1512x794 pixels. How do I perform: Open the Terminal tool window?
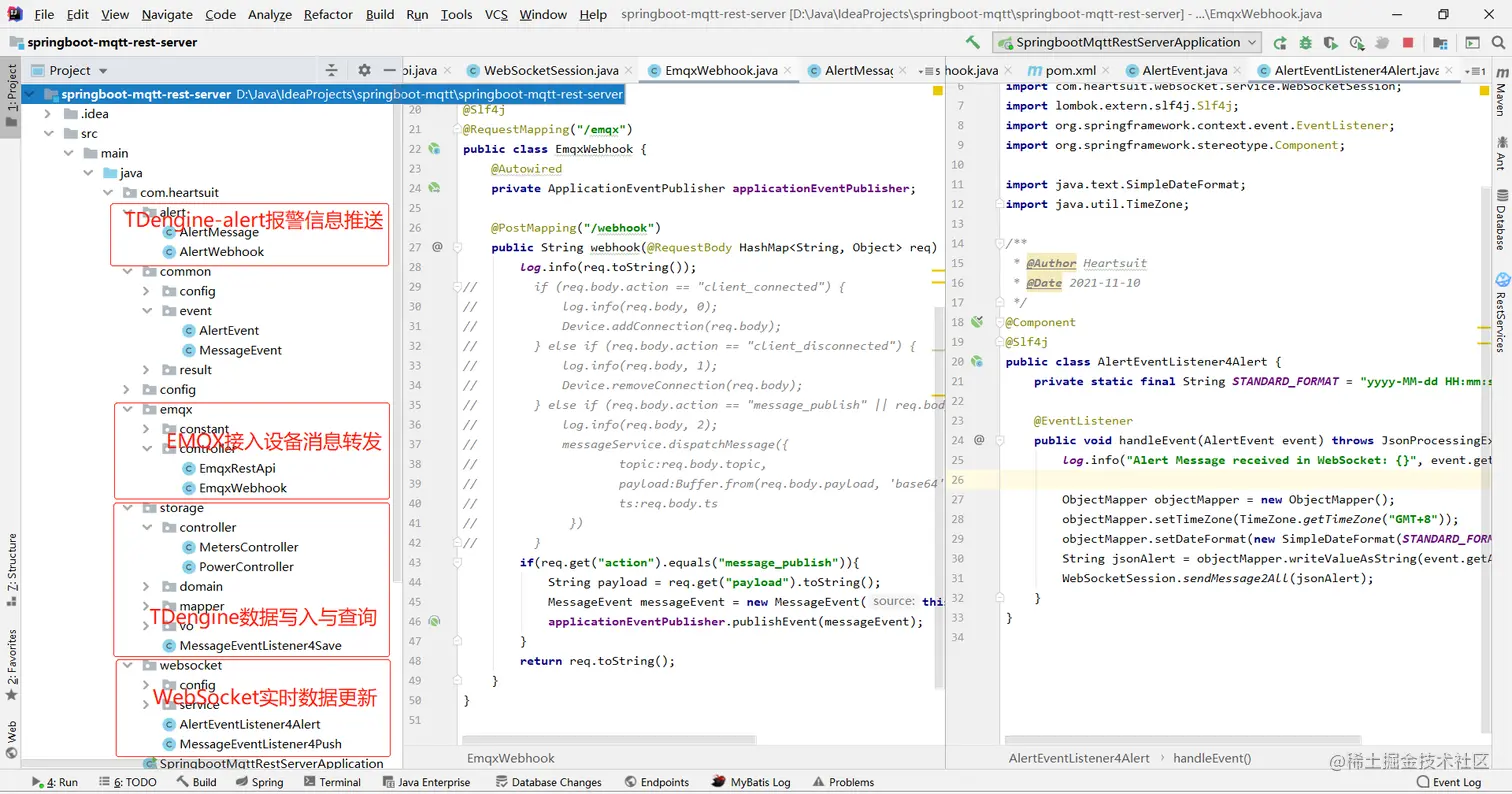[x=331, y=782]
